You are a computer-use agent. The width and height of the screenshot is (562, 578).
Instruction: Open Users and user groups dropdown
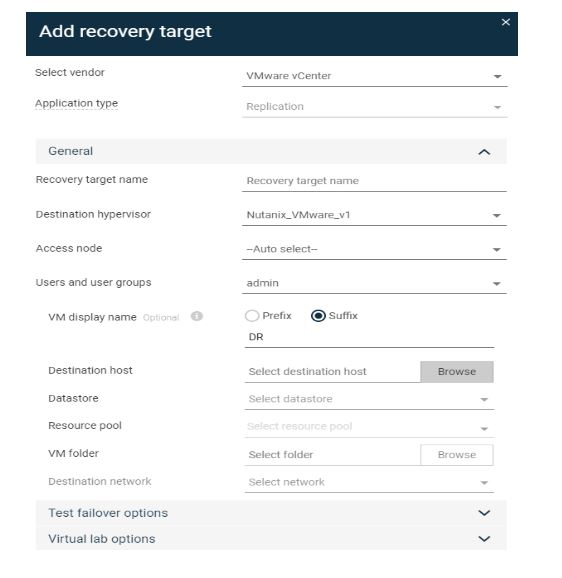tap(374, 283)
